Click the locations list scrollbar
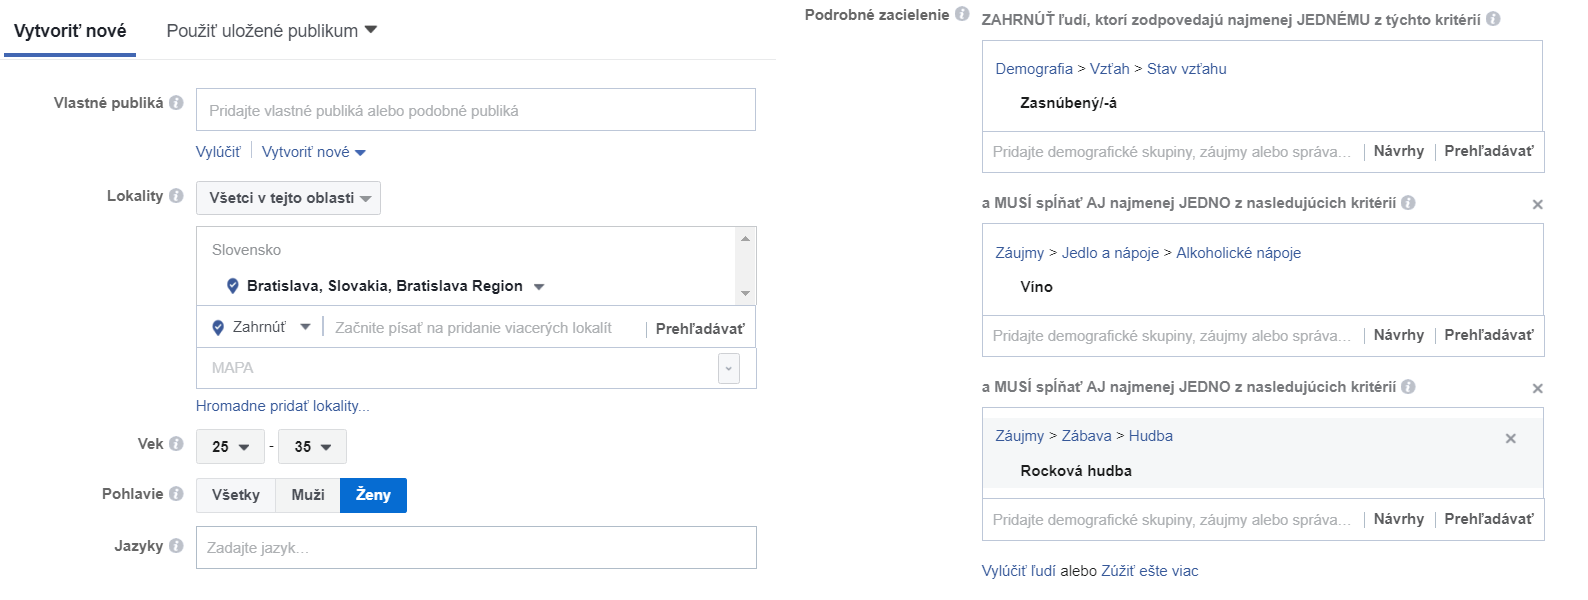The height and width of the screenshot is (600, 1588). pos(745,266)
